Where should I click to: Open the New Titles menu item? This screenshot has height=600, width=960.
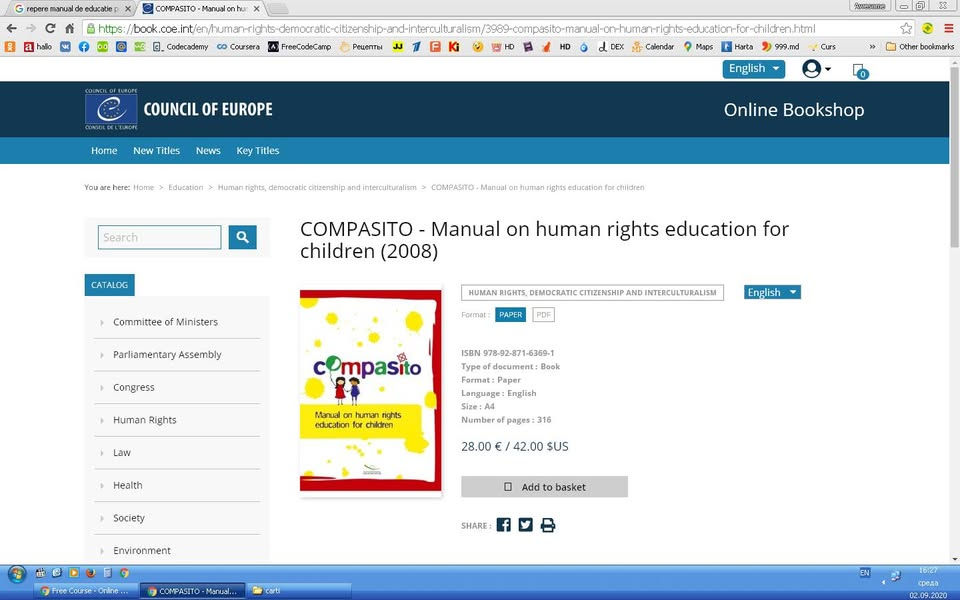coord(156,151)
